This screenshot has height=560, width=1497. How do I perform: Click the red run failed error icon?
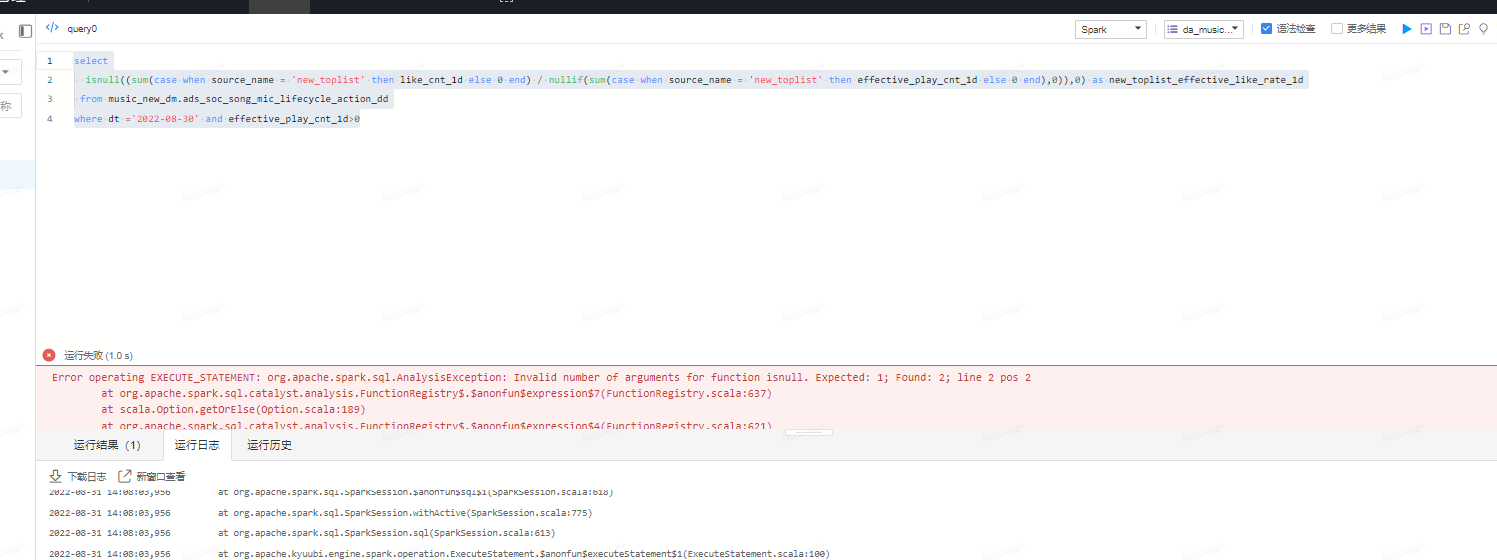49,355
